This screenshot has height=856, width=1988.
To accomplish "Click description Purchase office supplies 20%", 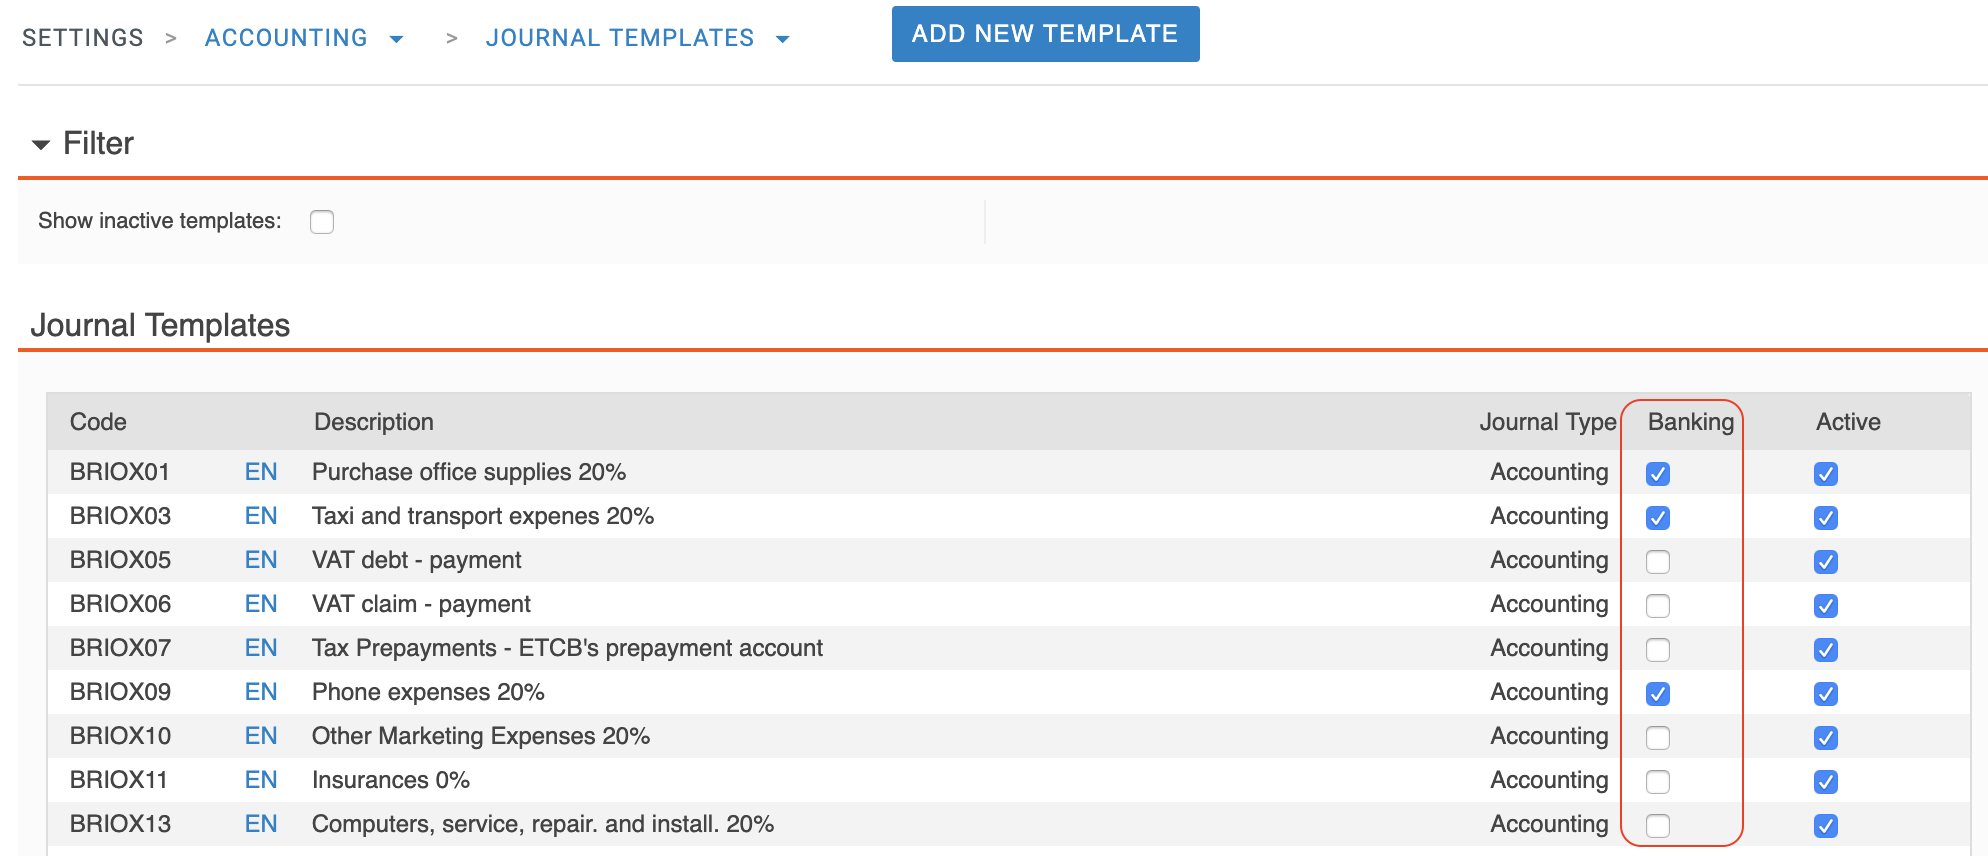I will pos(469,472).
